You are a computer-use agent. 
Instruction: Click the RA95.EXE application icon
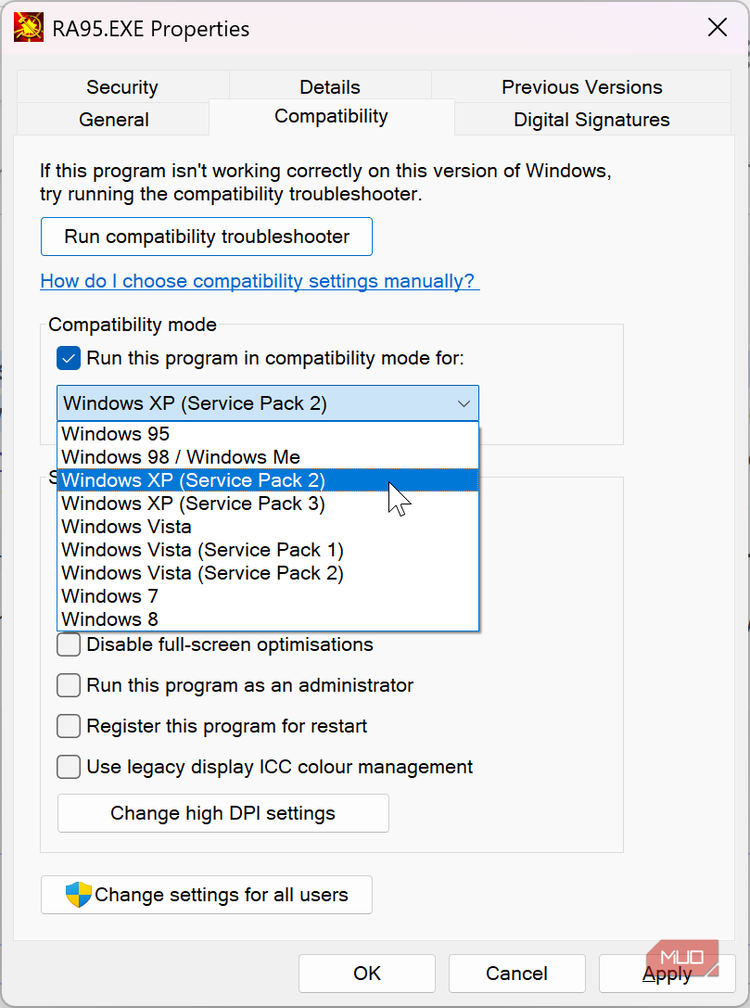28,27
